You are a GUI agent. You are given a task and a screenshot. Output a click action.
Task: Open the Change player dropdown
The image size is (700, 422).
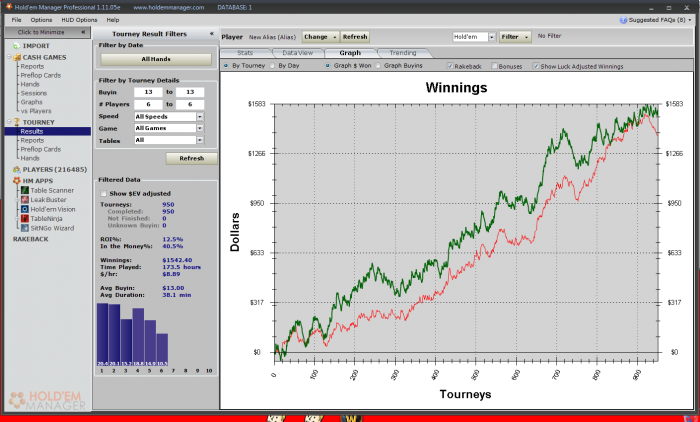point(321,37)
